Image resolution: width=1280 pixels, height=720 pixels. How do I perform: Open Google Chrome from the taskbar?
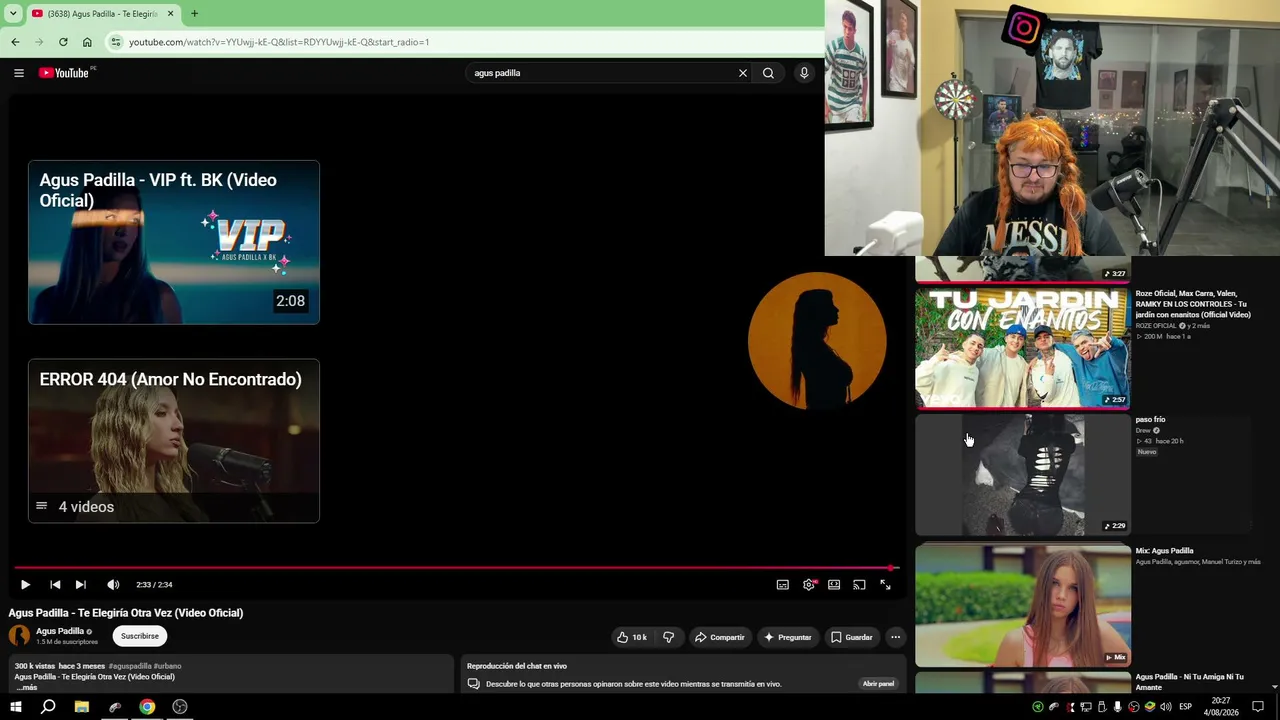(x=147, y=707)
